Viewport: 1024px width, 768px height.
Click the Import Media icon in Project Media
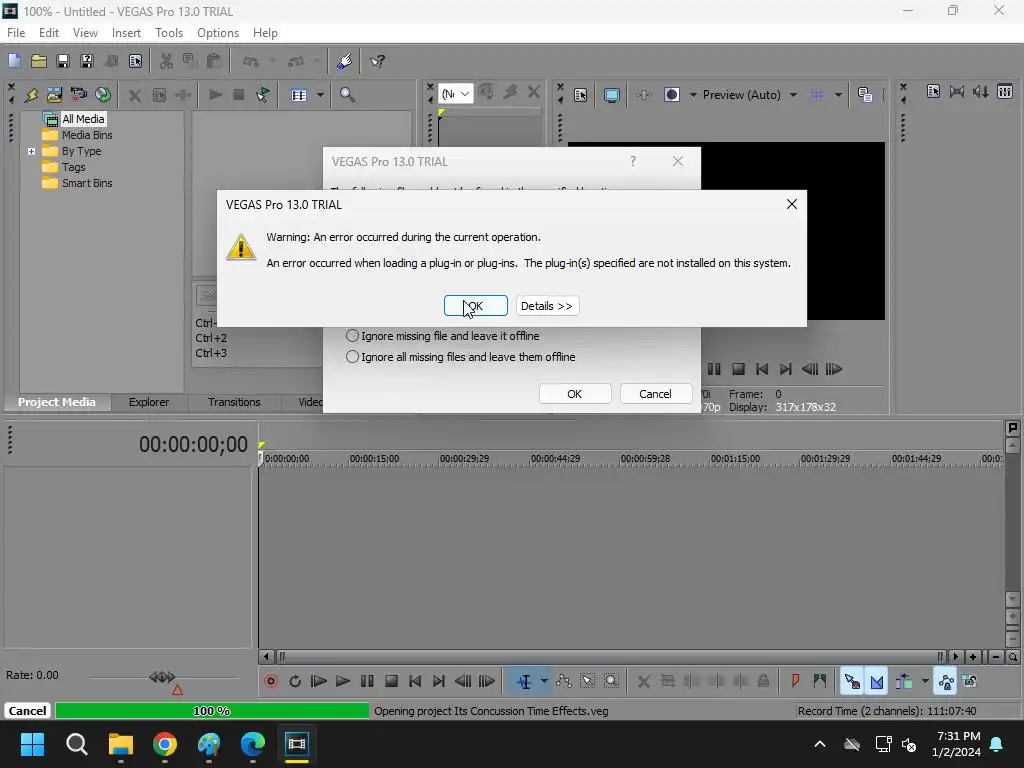[x=54, y=95]
